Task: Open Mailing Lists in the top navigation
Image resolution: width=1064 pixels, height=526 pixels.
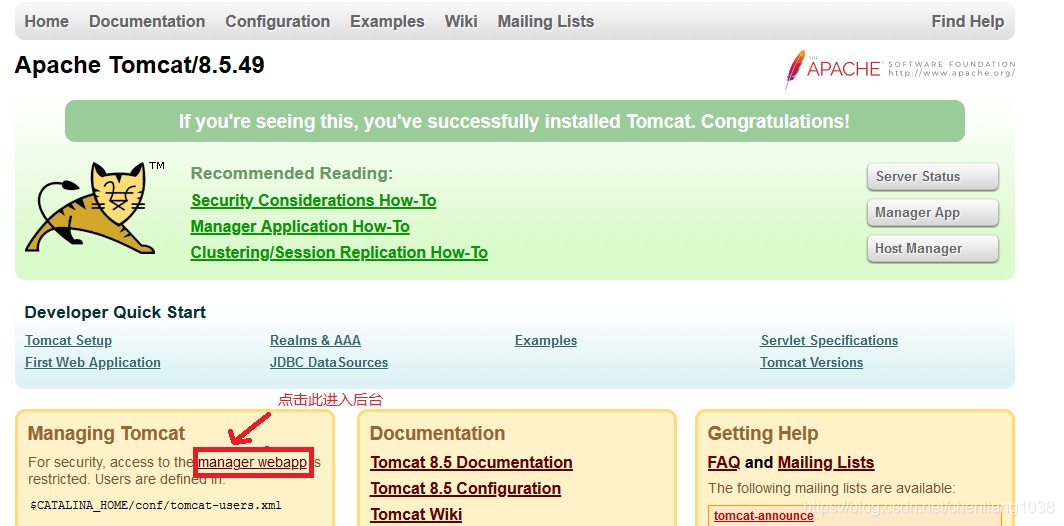Action: tap(546, 22)
